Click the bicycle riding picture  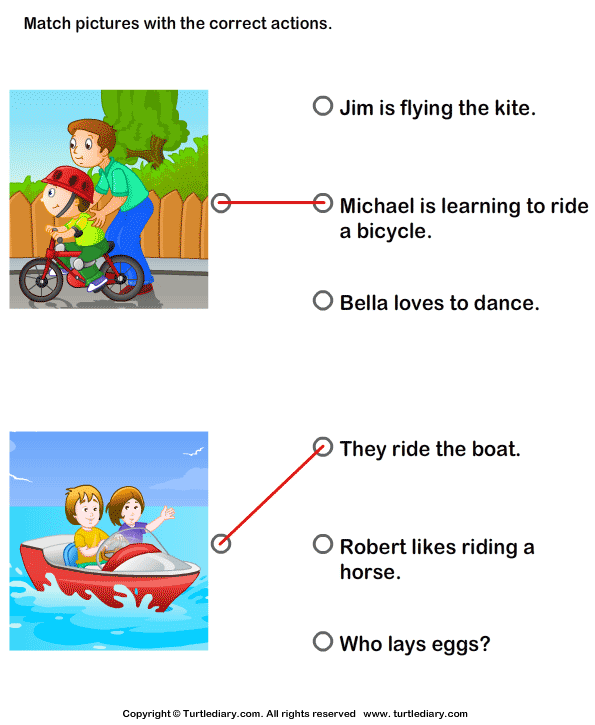point(109,199)
